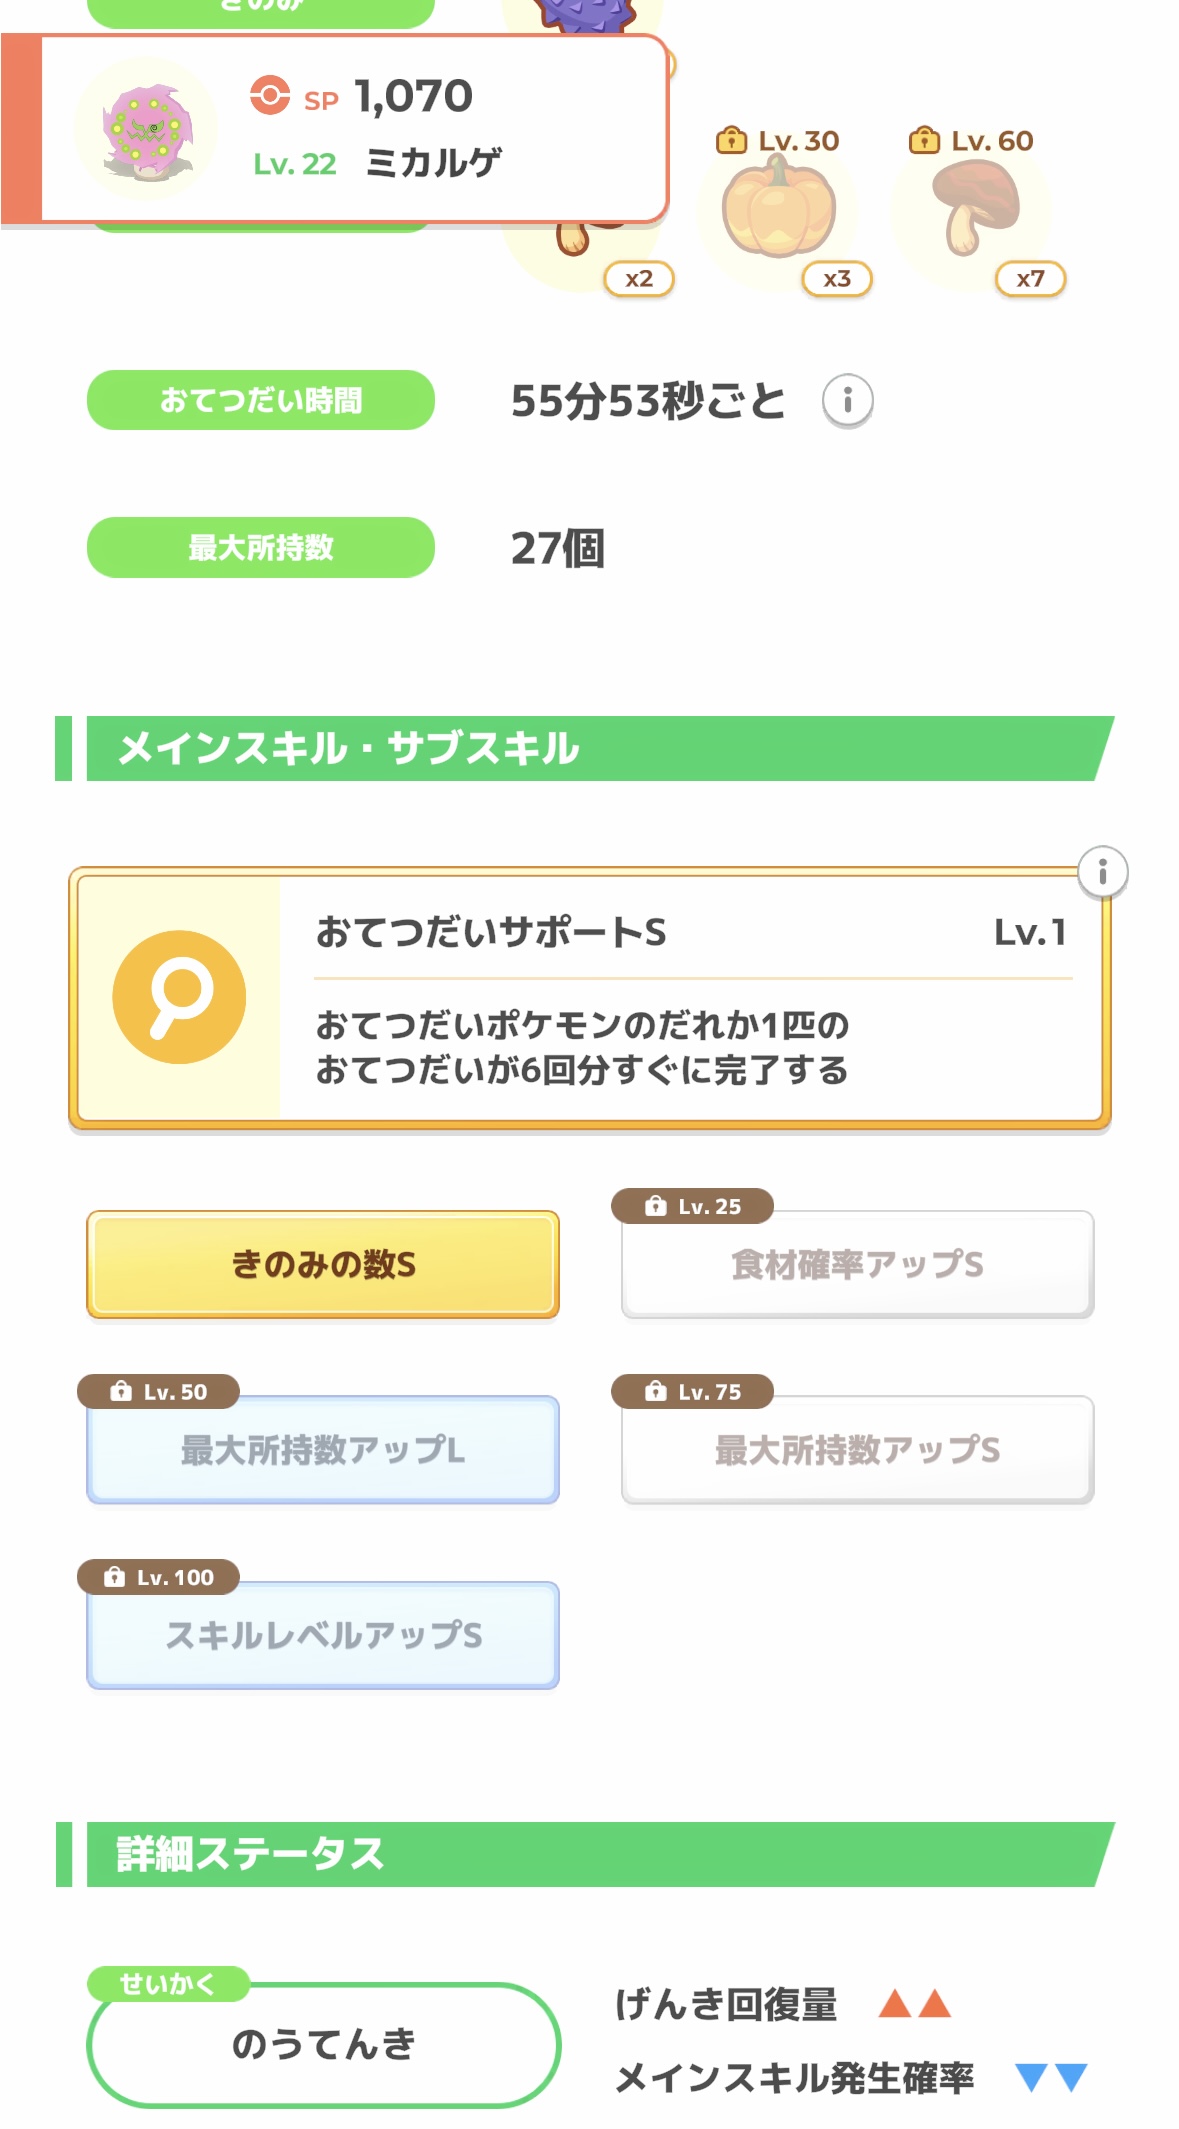Open main skill info icon

click(1102, 872)
